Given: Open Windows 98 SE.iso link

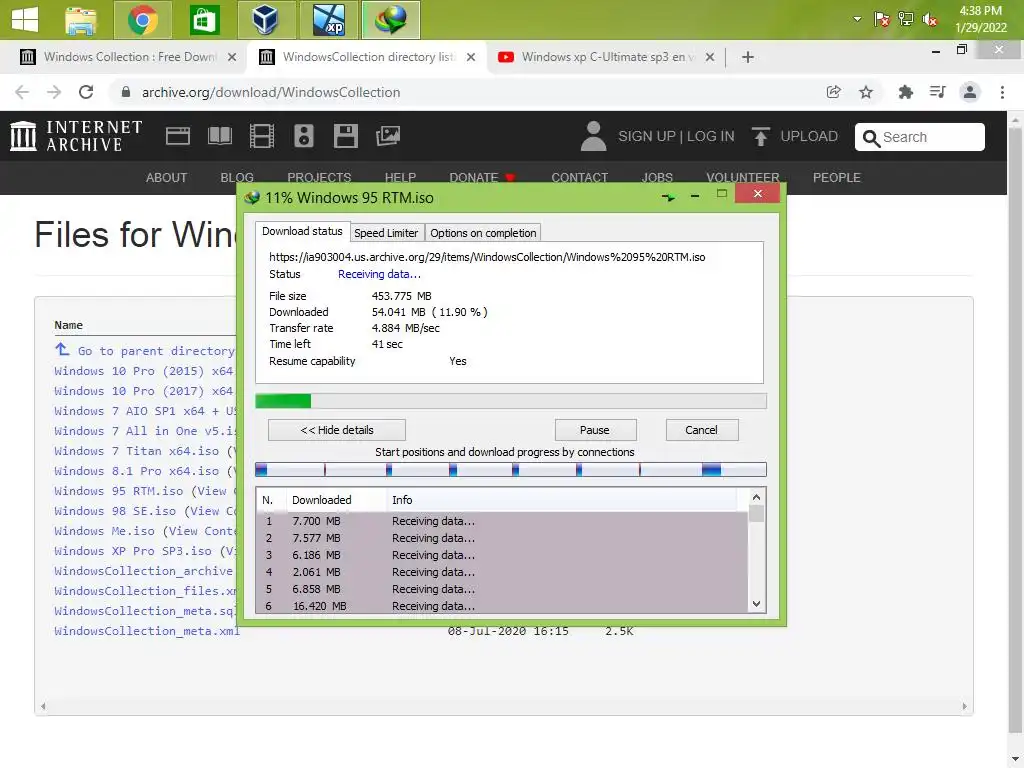Looking at the screenshot, I should [115, 511].
